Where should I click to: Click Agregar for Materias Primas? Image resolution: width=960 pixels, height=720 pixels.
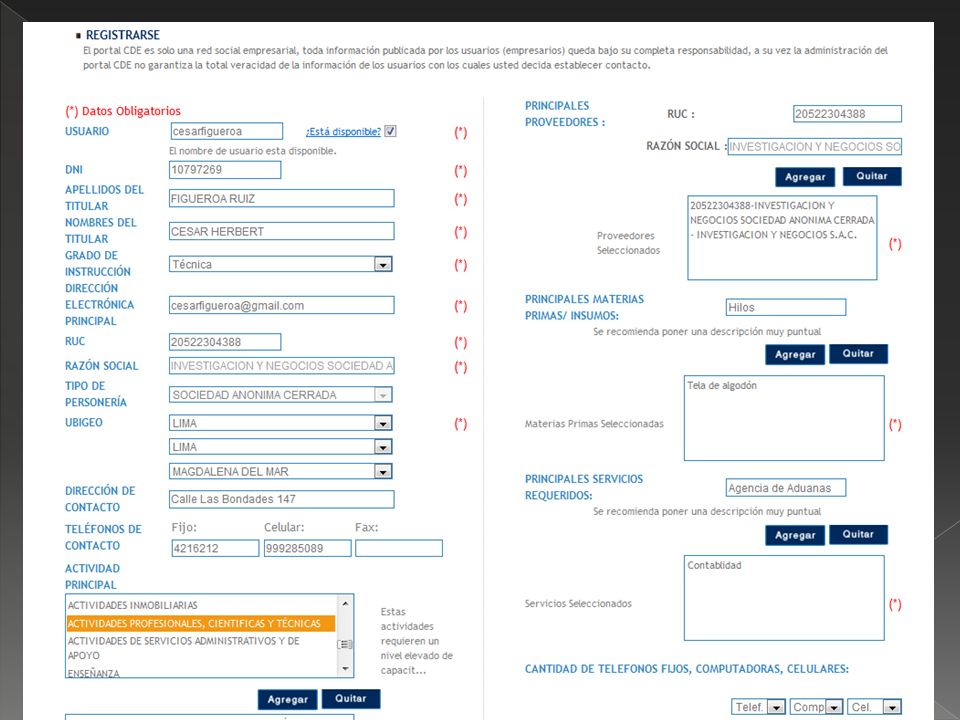pos(795,354)
